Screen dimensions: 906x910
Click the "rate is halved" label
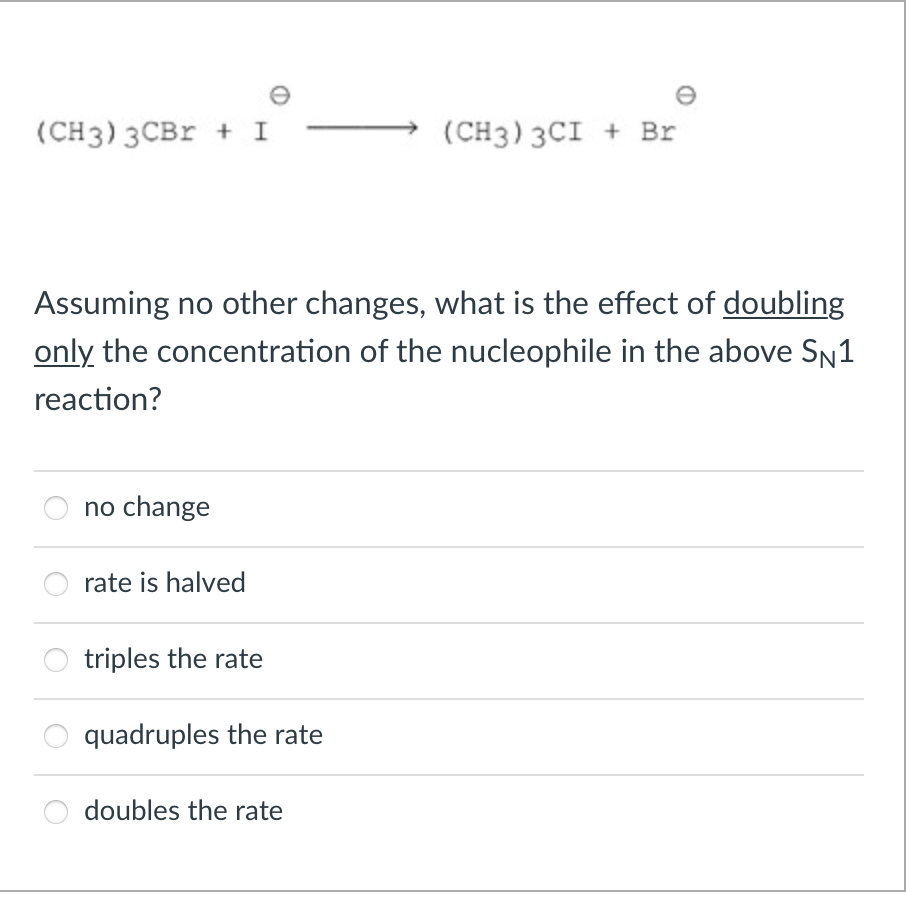[165, 584]
